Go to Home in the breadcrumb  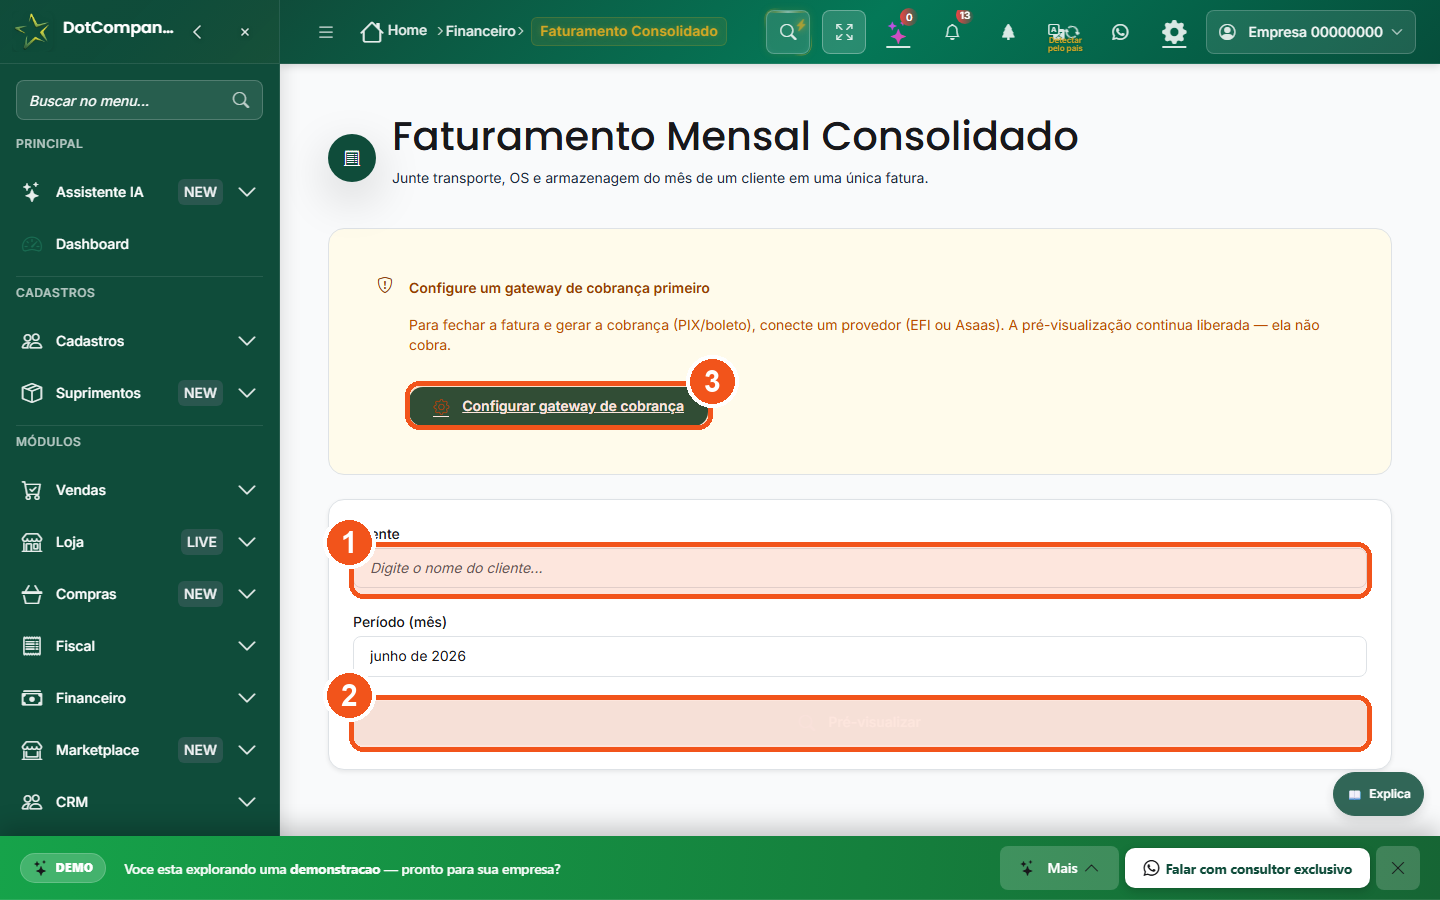point(407,31)
